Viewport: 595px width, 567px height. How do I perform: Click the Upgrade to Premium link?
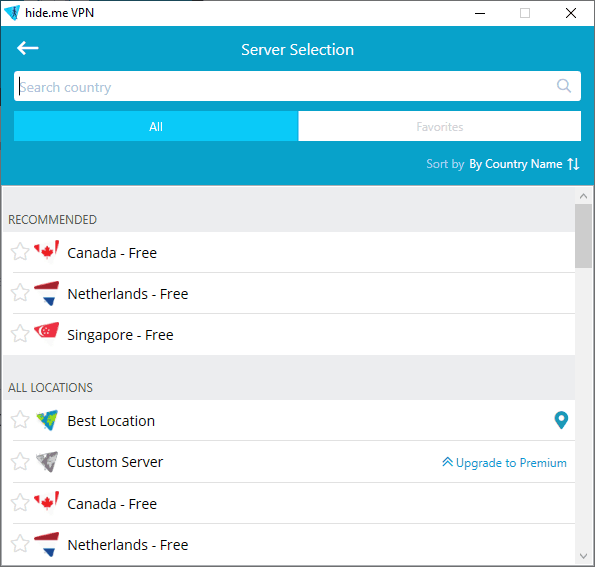point(504,463)
